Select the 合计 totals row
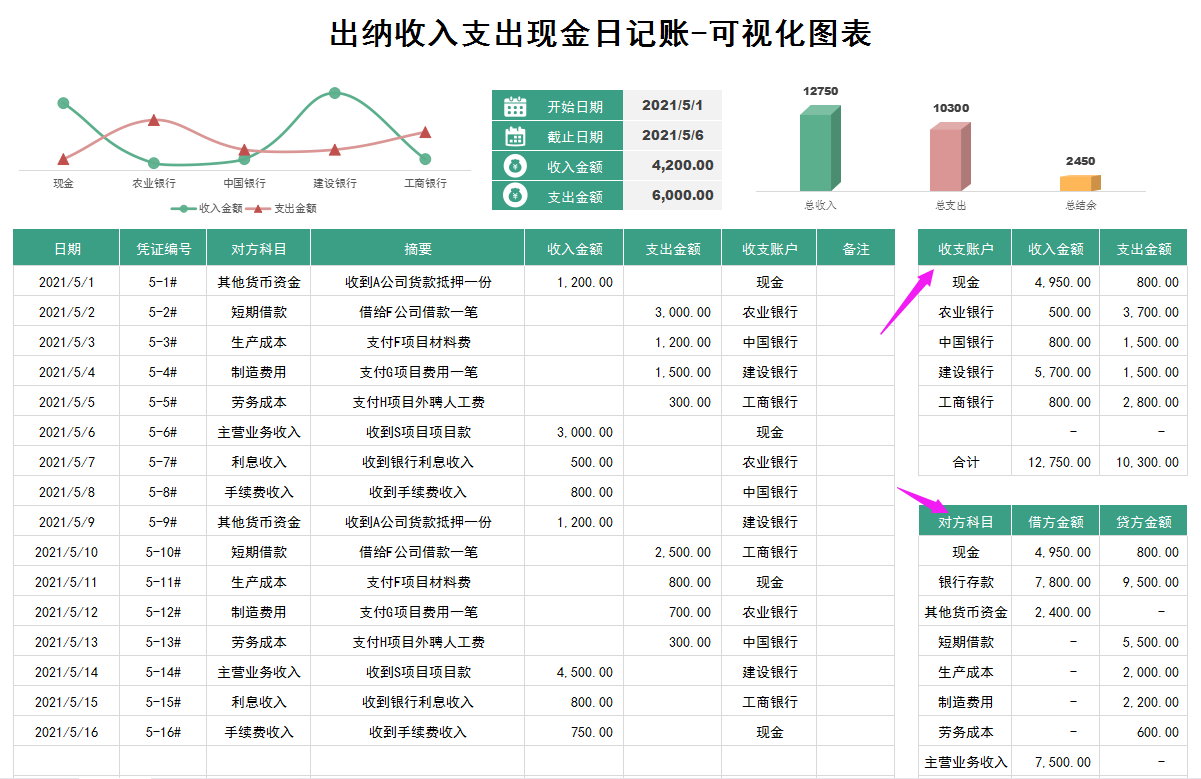The image size is (1201, 779). [x=966, y=462]
